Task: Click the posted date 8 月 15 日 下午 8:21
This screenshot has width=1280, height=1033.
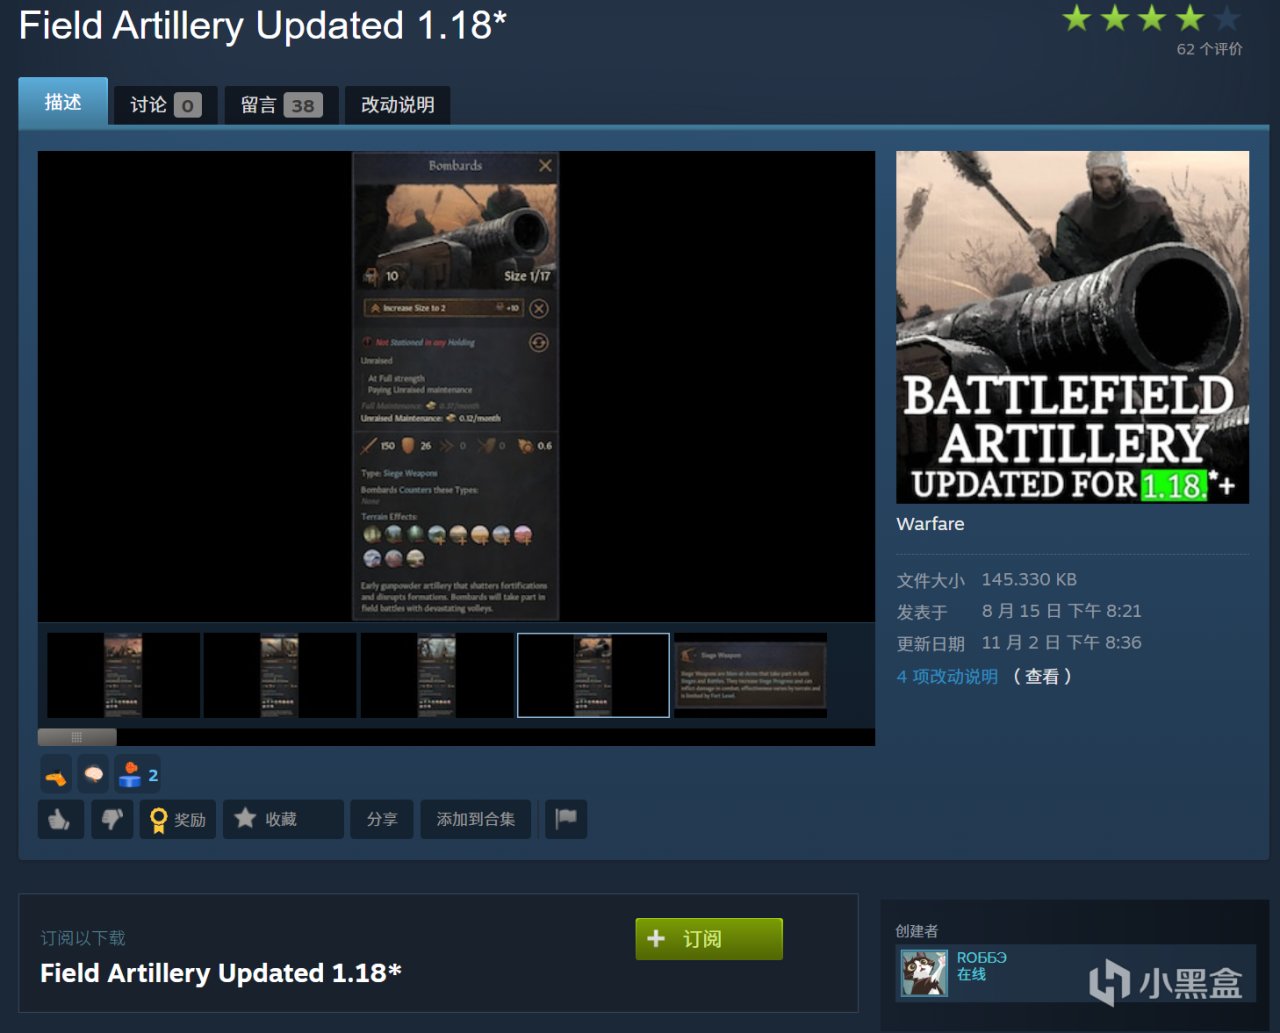Action: [x=1061, y=611]
